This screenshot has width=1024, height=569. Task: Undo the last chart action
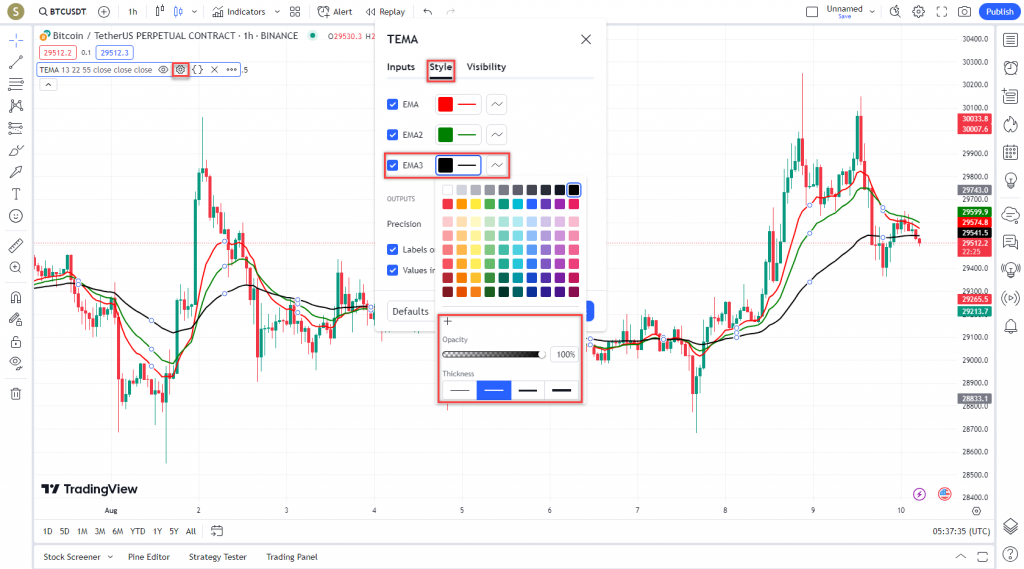(428, 12)
